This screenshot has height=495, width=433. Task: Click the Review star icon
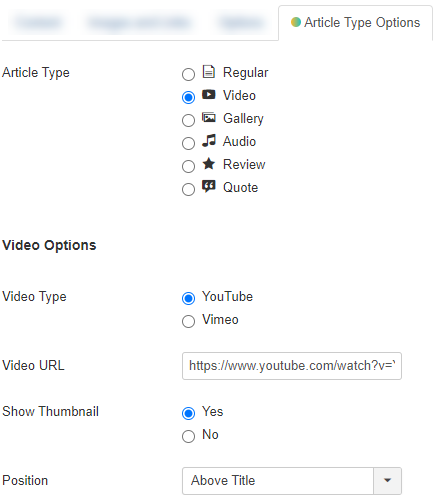[x=209, y=164]
